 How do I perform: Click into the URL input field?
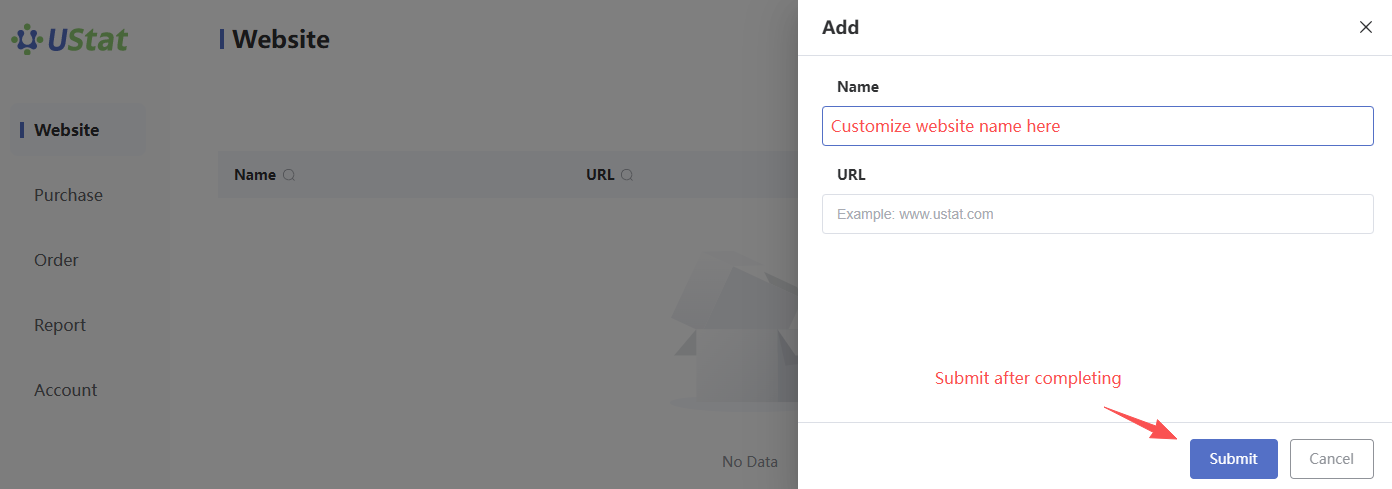tap(1097, 214)
